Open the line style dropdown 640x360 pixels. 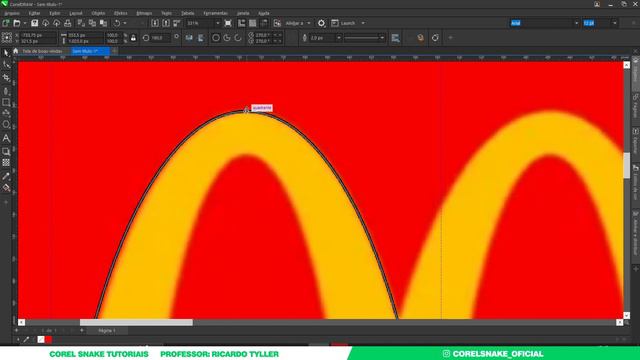point(382,38)
